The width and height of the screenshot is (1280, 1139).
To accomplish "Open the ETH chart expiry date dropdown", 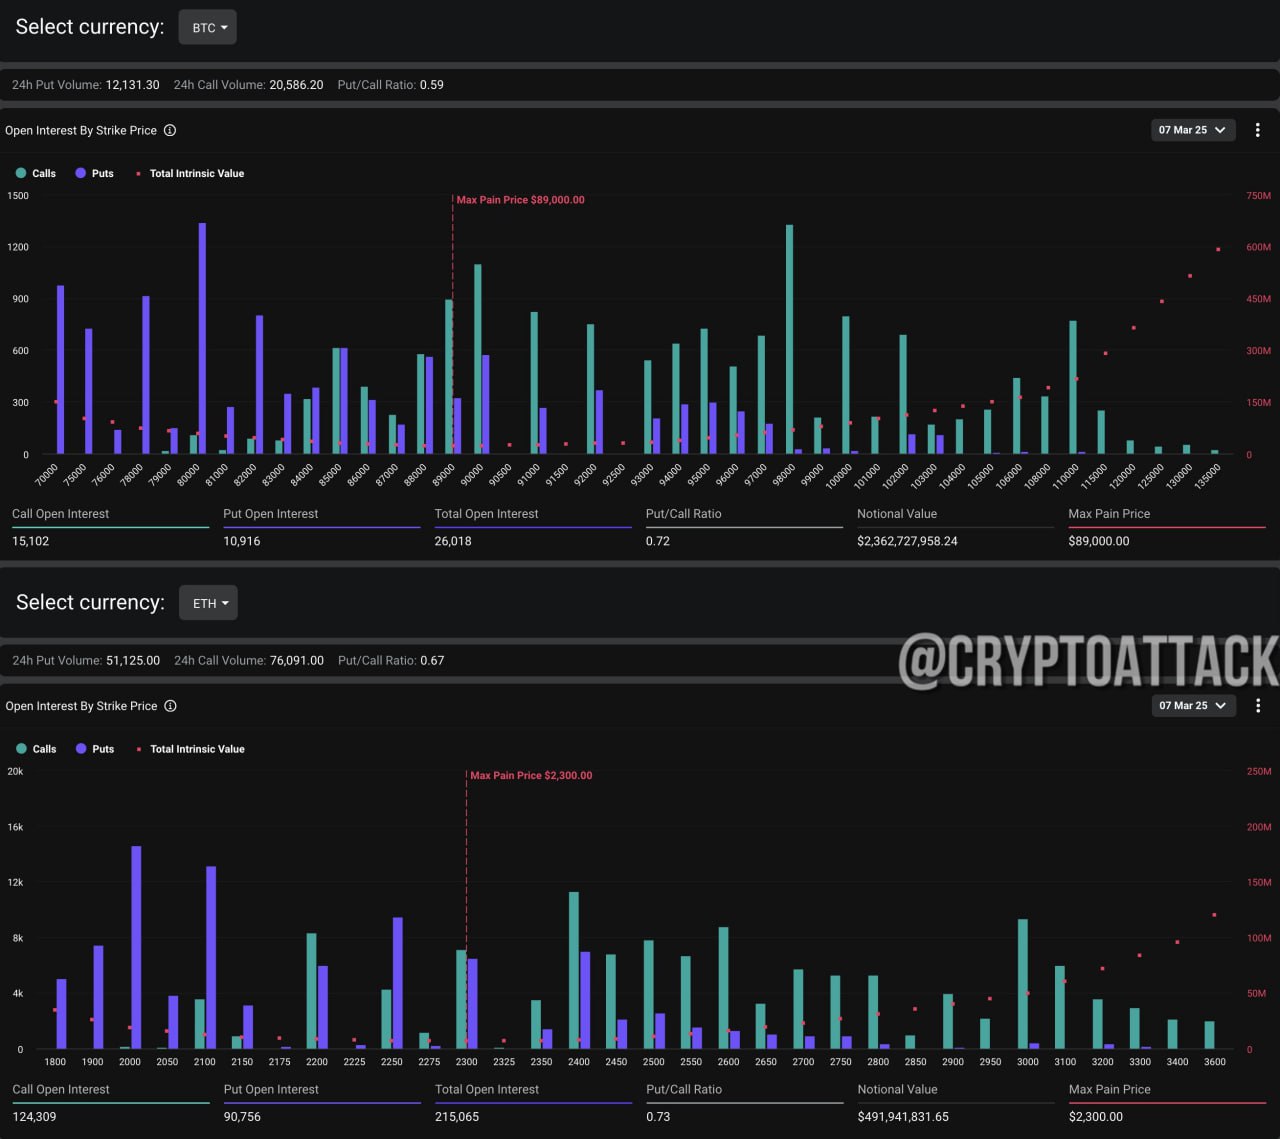I will pos(1193,706).
